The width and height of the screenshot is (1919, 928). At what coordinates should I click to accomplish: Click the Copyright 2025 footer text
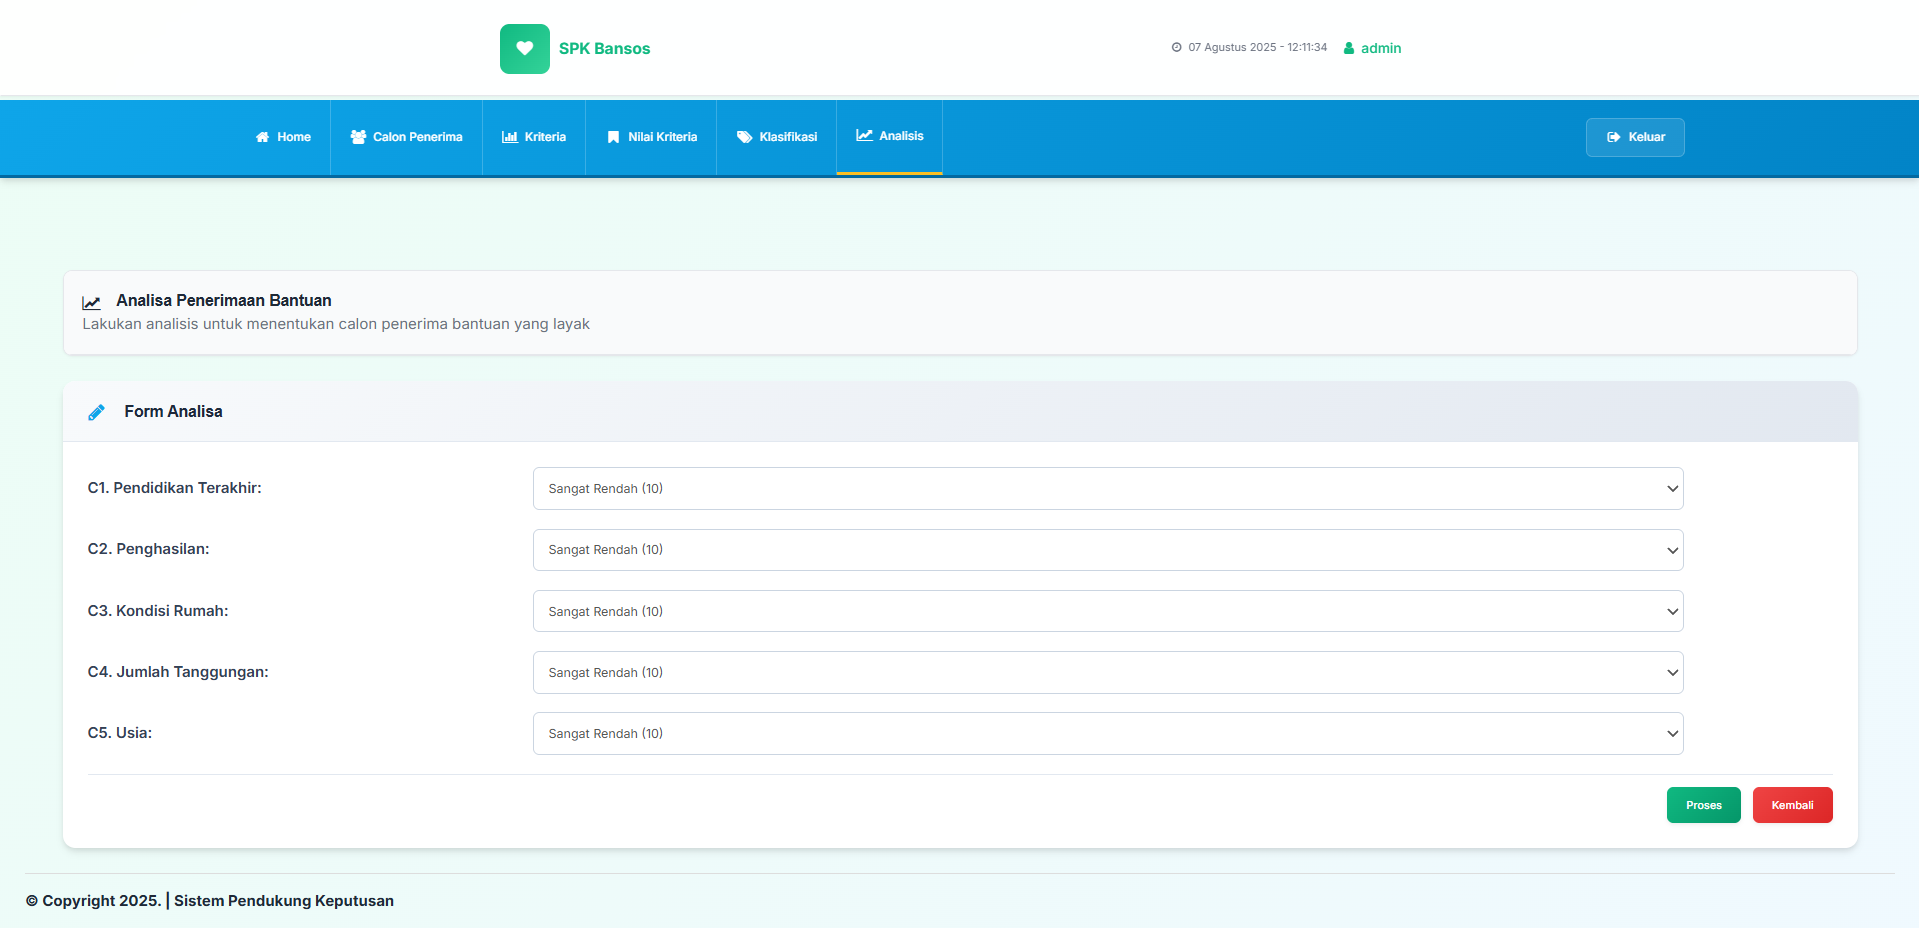93,901
